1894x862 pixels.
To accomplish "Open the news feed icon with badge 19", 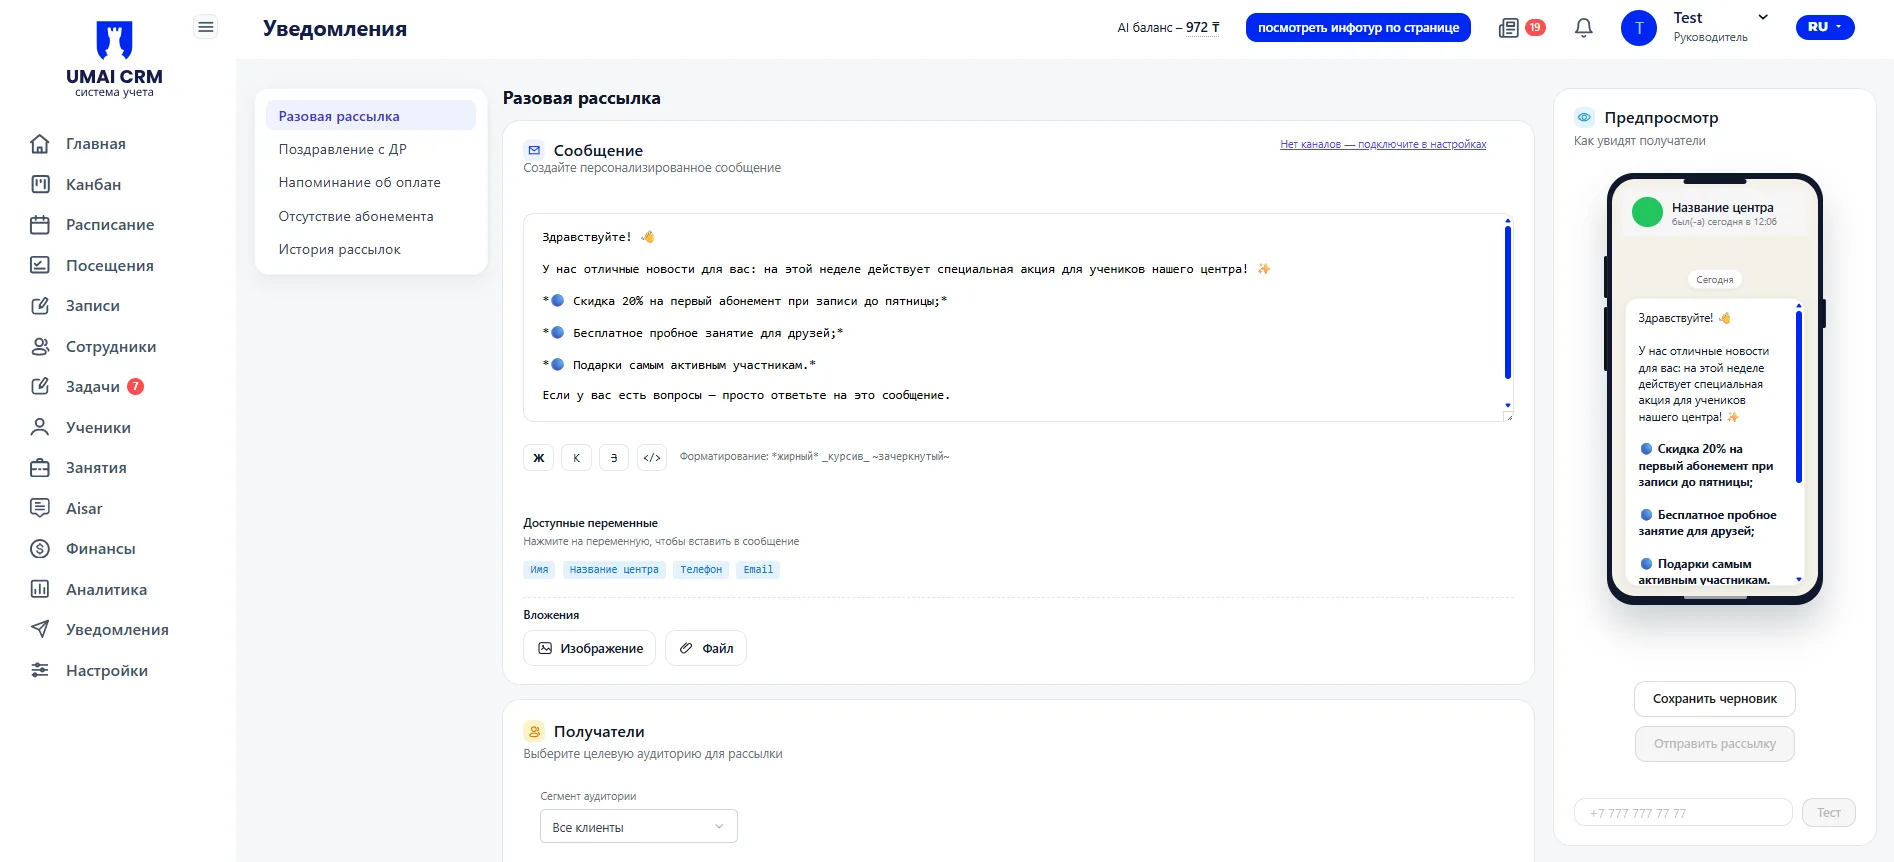I will coord(1509,28).
